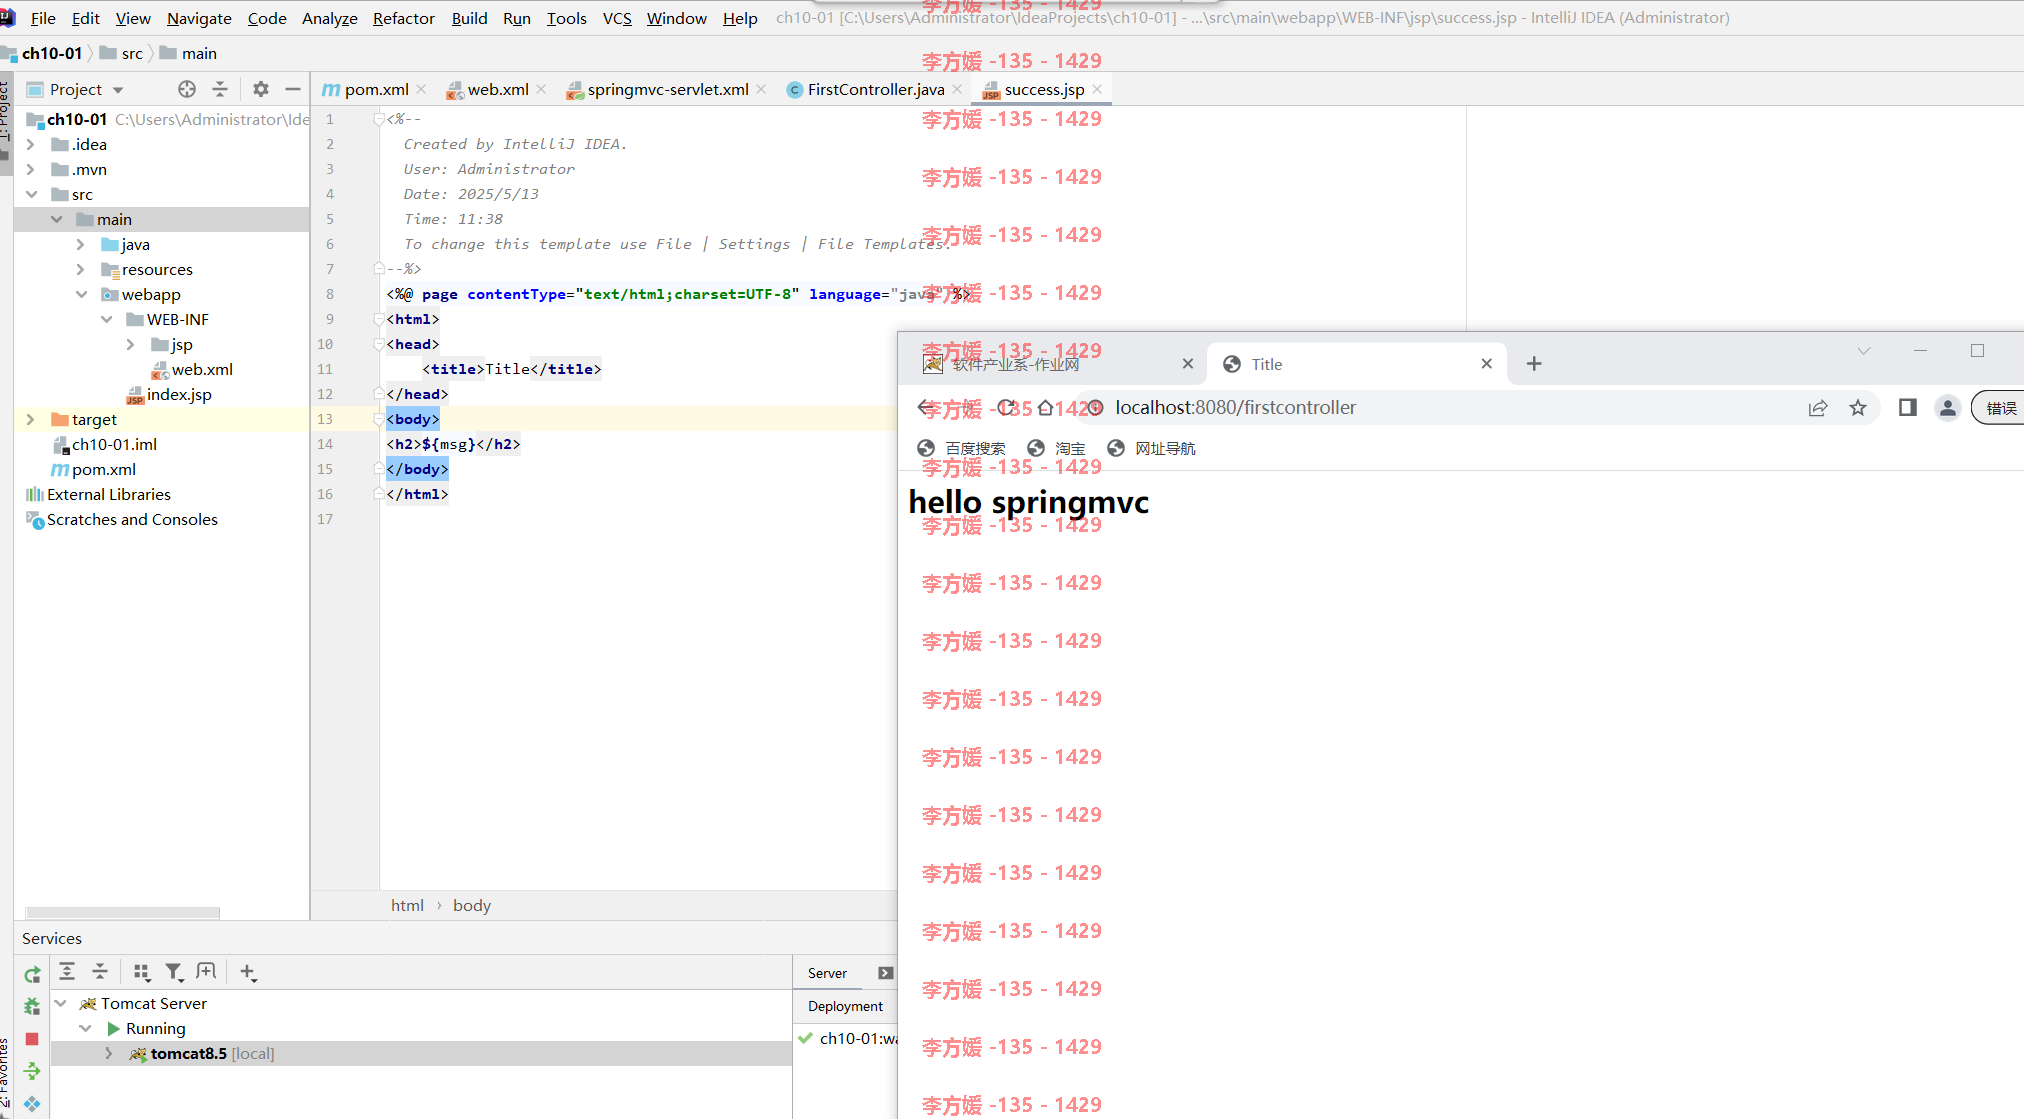Open the Services filter icon
The image size is (2024, 1119).
174,971
